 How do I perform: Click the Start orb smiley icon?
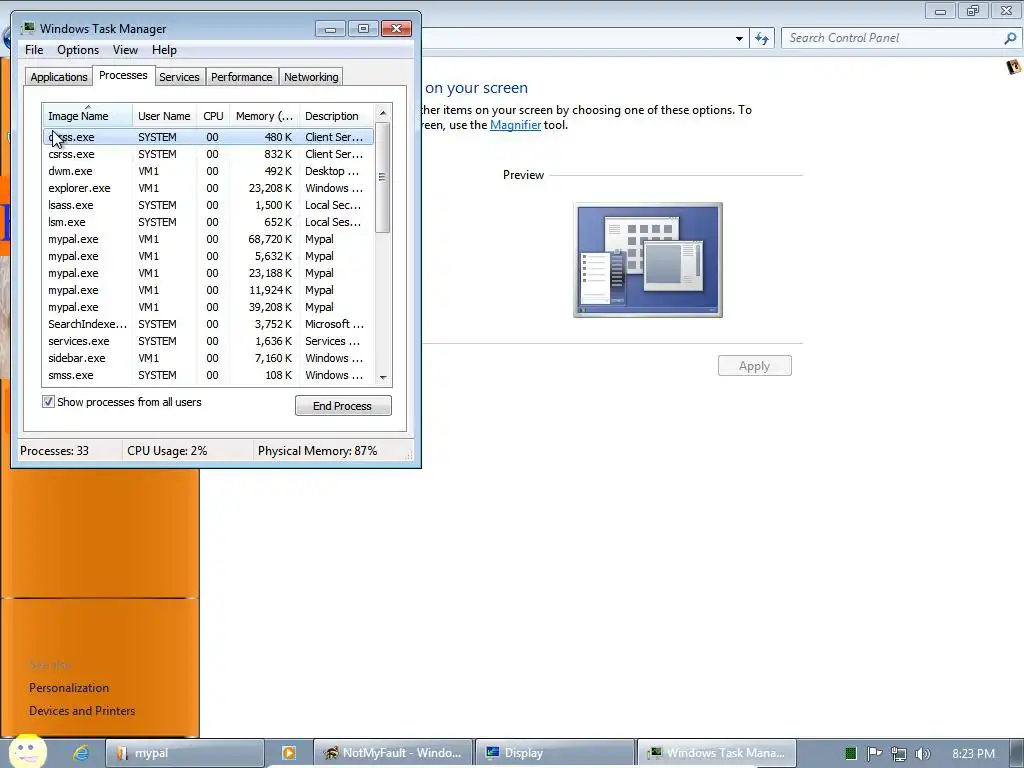[27, 752]
